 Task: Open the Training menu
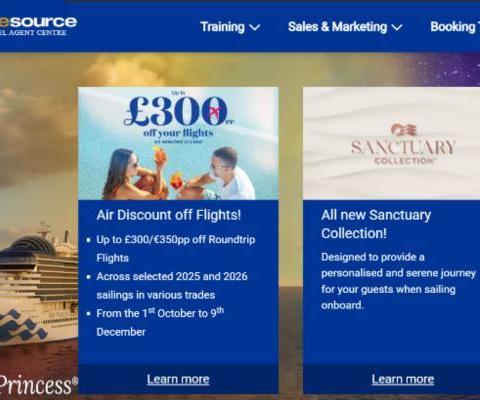click(230, 27)
